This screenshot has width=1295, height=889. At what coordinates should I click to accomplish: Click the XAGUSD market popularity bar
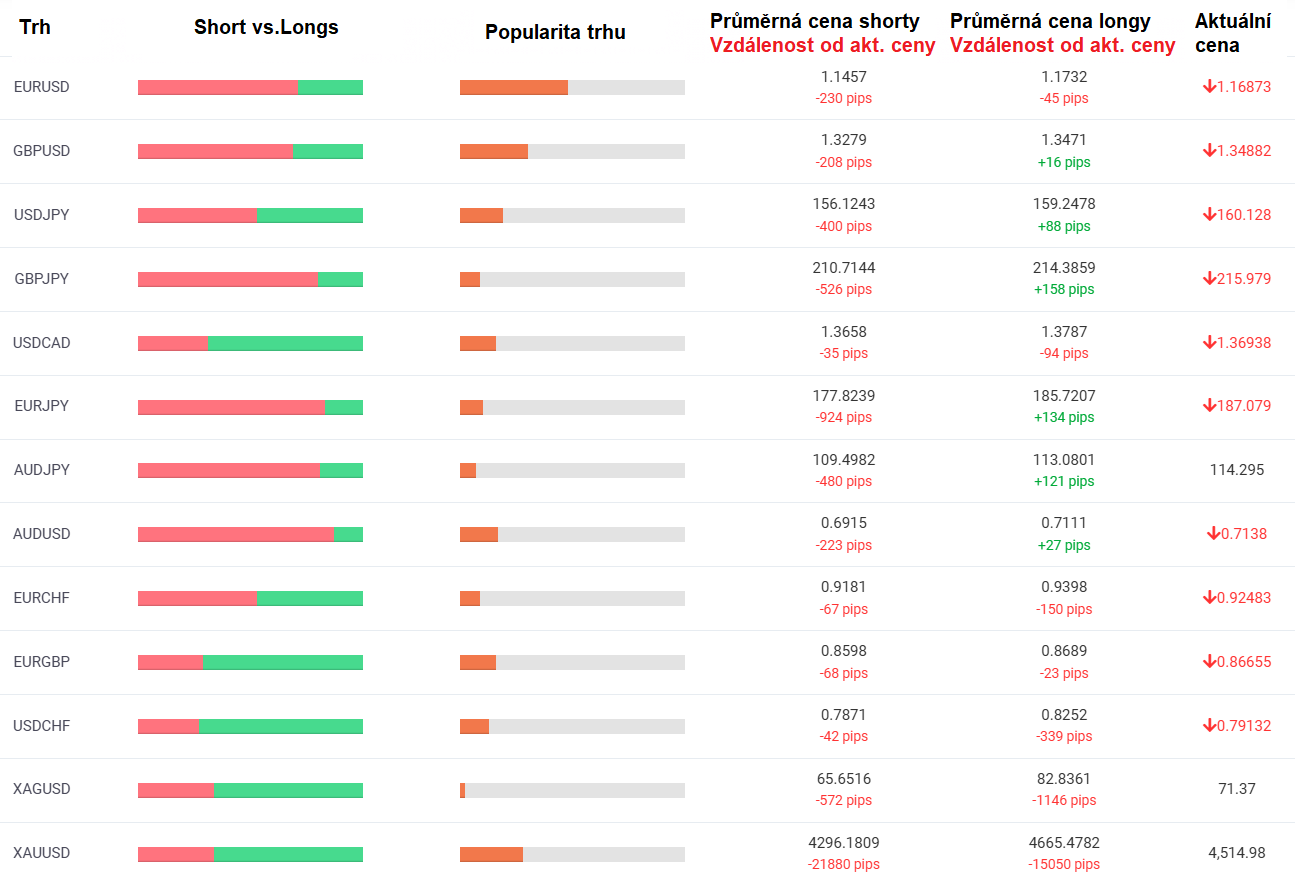(572, 790)
